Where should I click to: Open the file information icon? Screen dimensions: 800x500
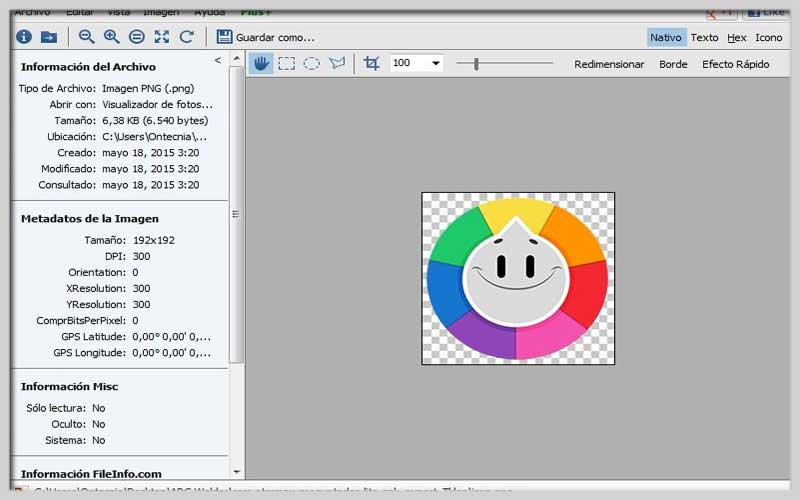tap(24, 37)
